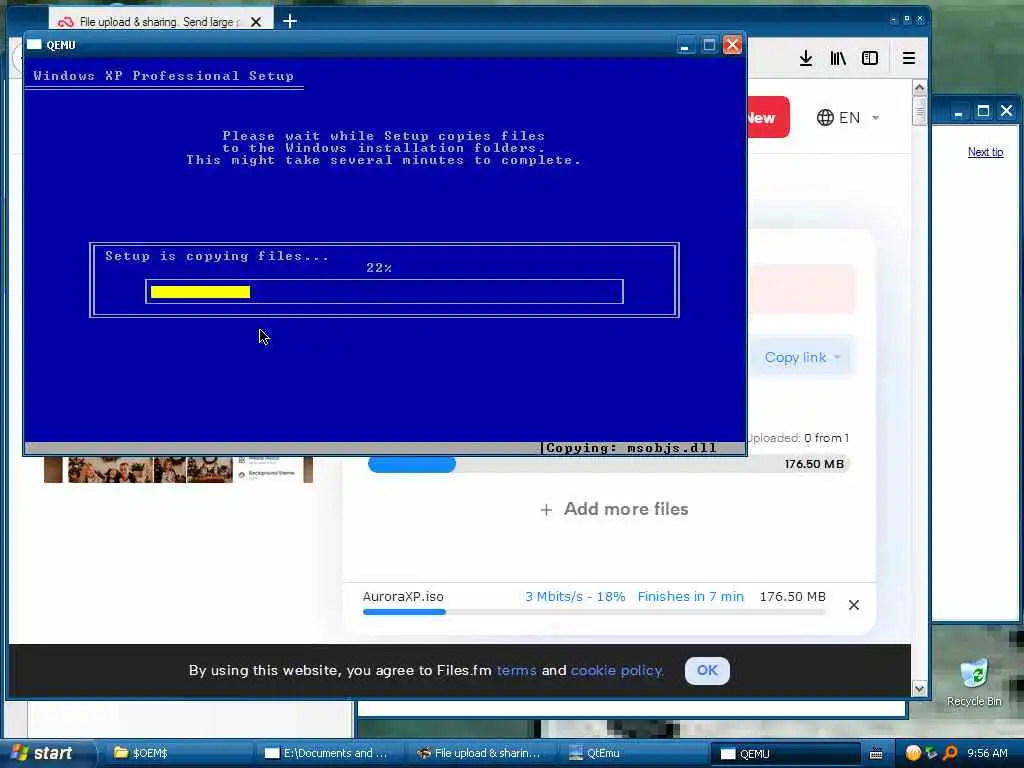
Task: Switch to the QEMU taskbar item
Action: pos(785,753)
